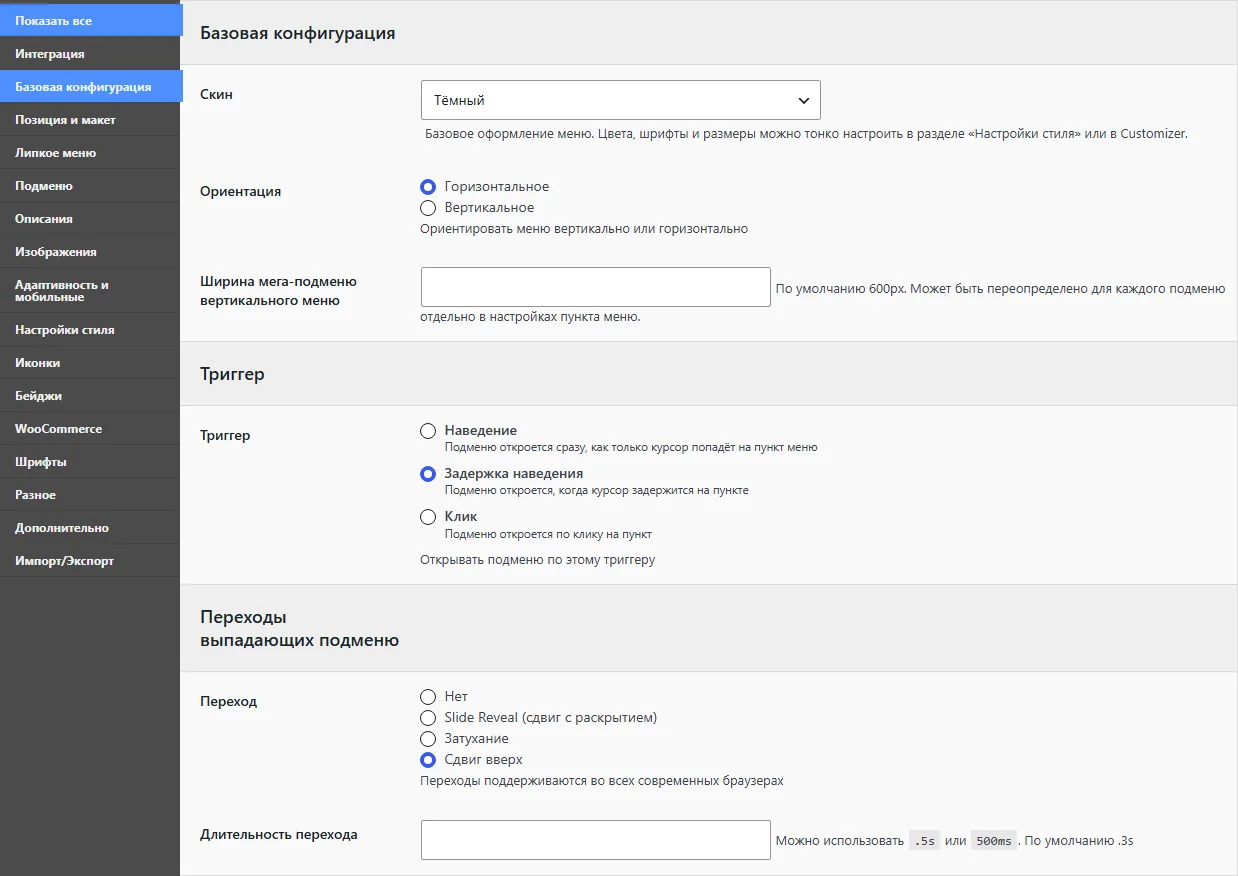
Task: Click the Переход field label
Action: (x=228, y=701)
